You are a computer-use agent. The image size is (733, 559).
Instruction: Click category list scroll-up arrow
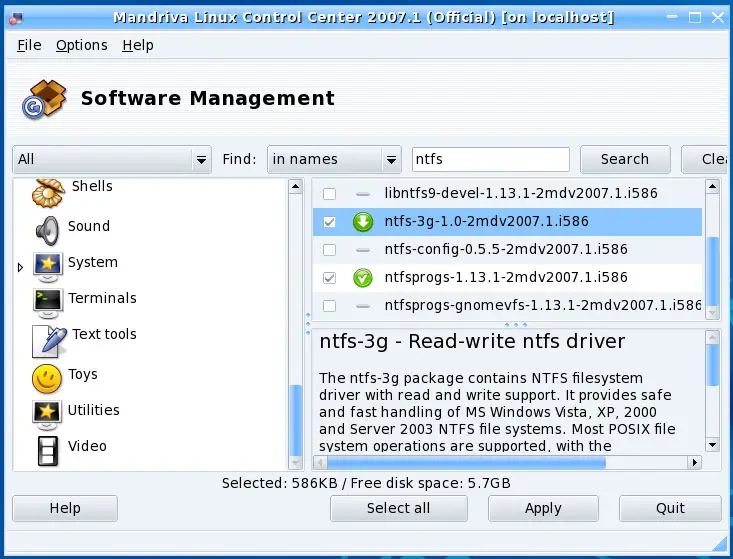pyautogui.click(x=295, y=186)
